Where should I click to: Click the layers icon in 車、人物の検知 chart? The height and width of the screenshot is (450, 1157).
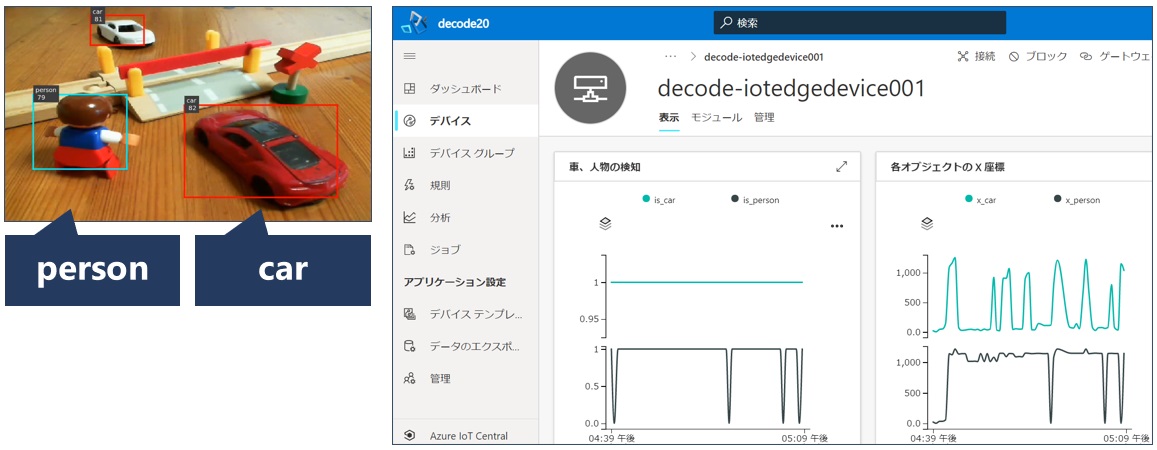(606, 224)
